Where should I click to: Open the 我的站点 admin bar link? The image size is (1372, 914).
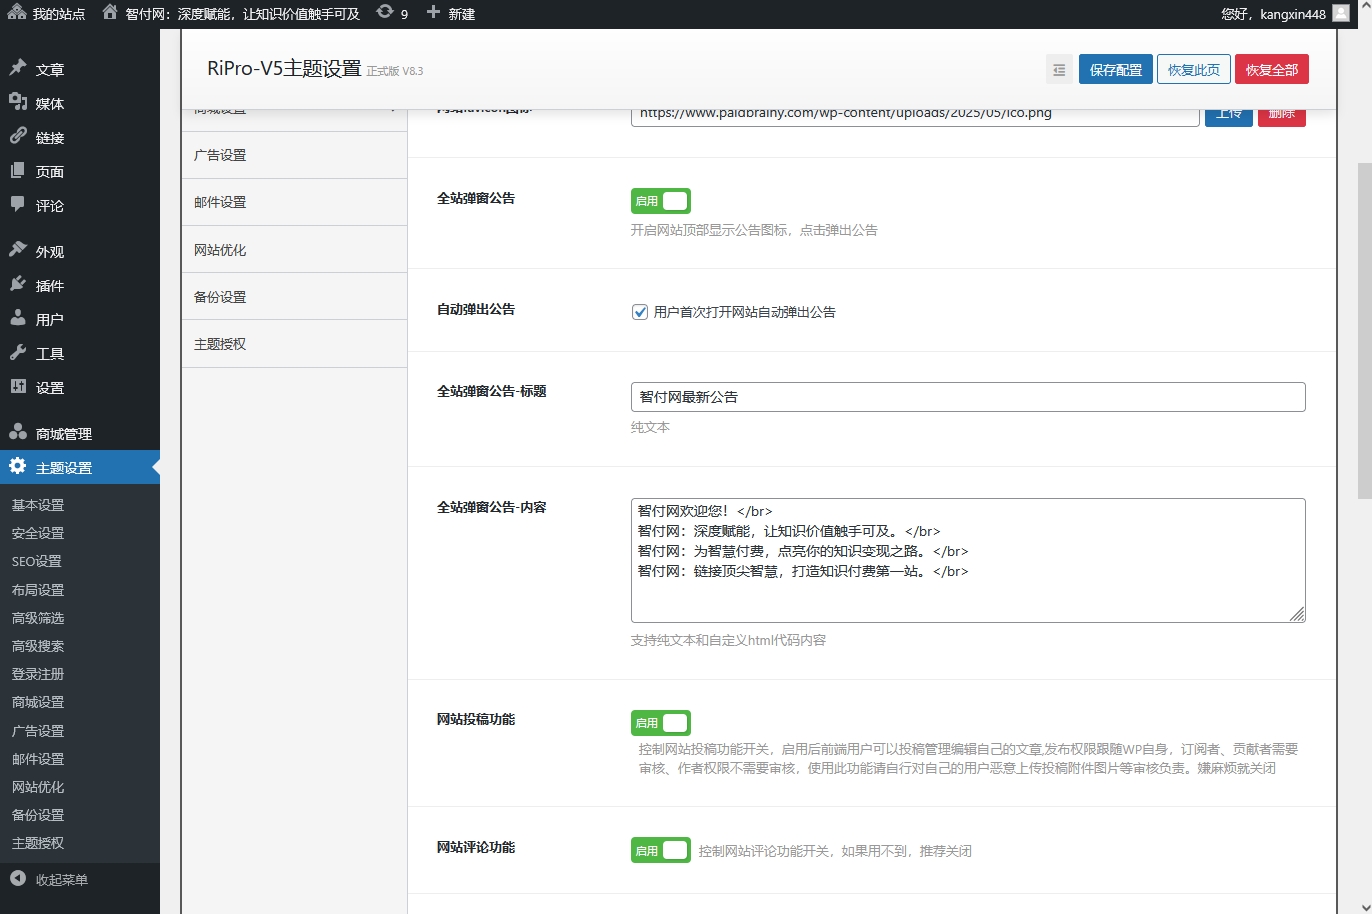47,14
